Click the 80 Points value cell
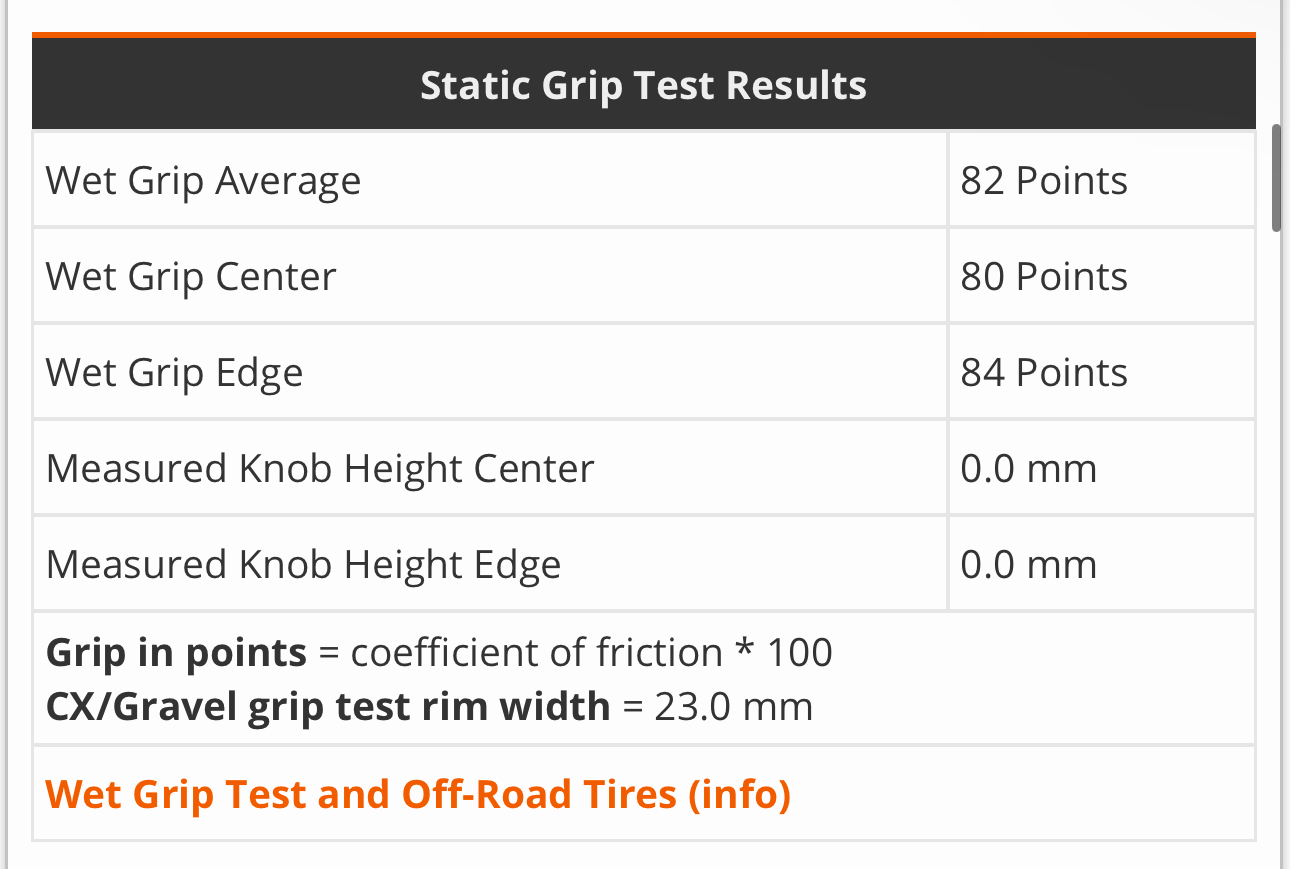1290x869 pixels. 1044,277
